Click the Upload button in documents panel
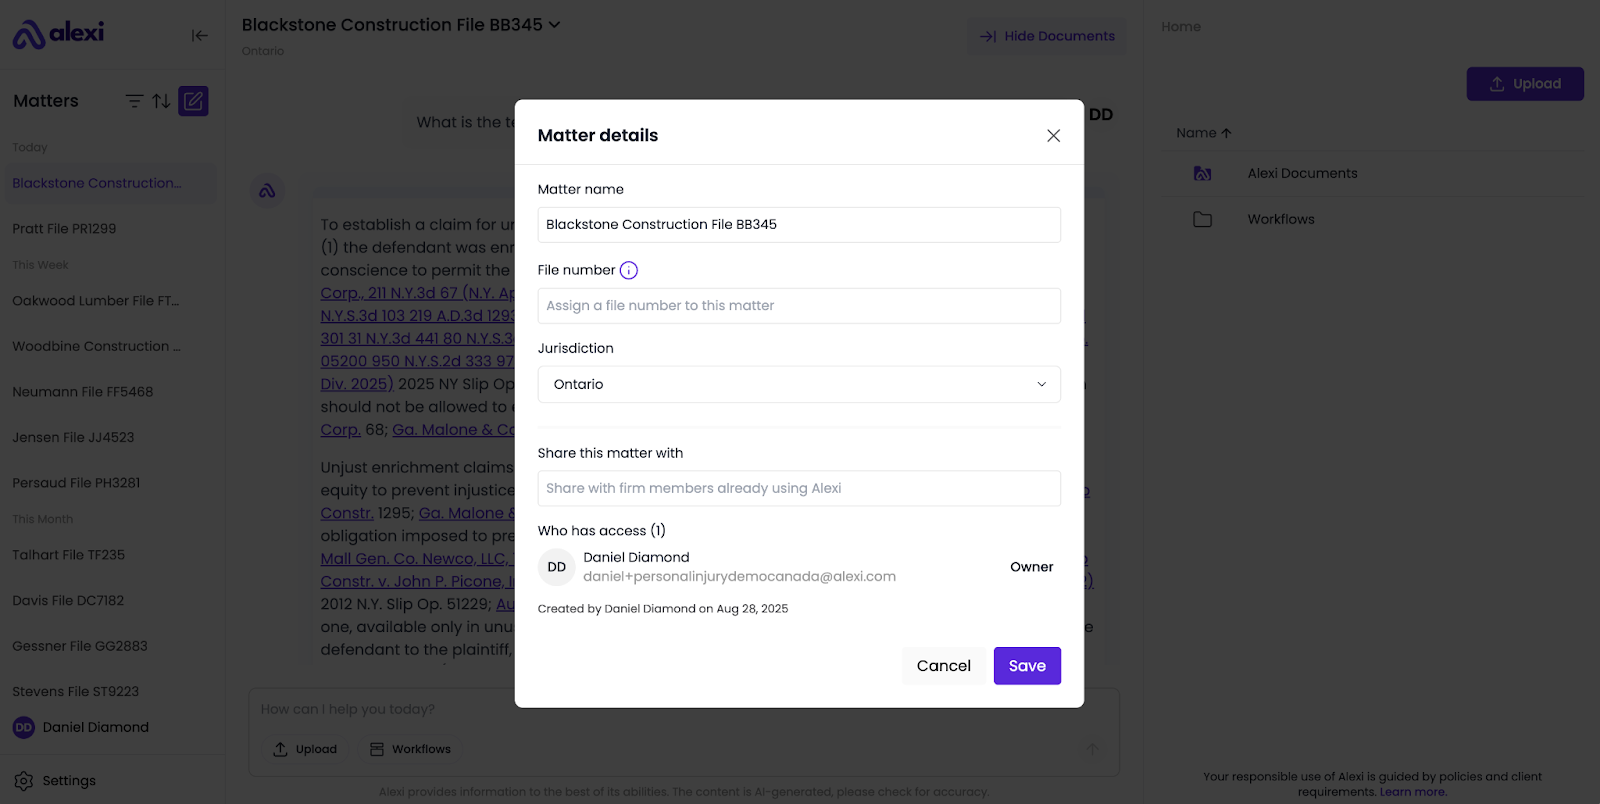 click(1525, 84)
